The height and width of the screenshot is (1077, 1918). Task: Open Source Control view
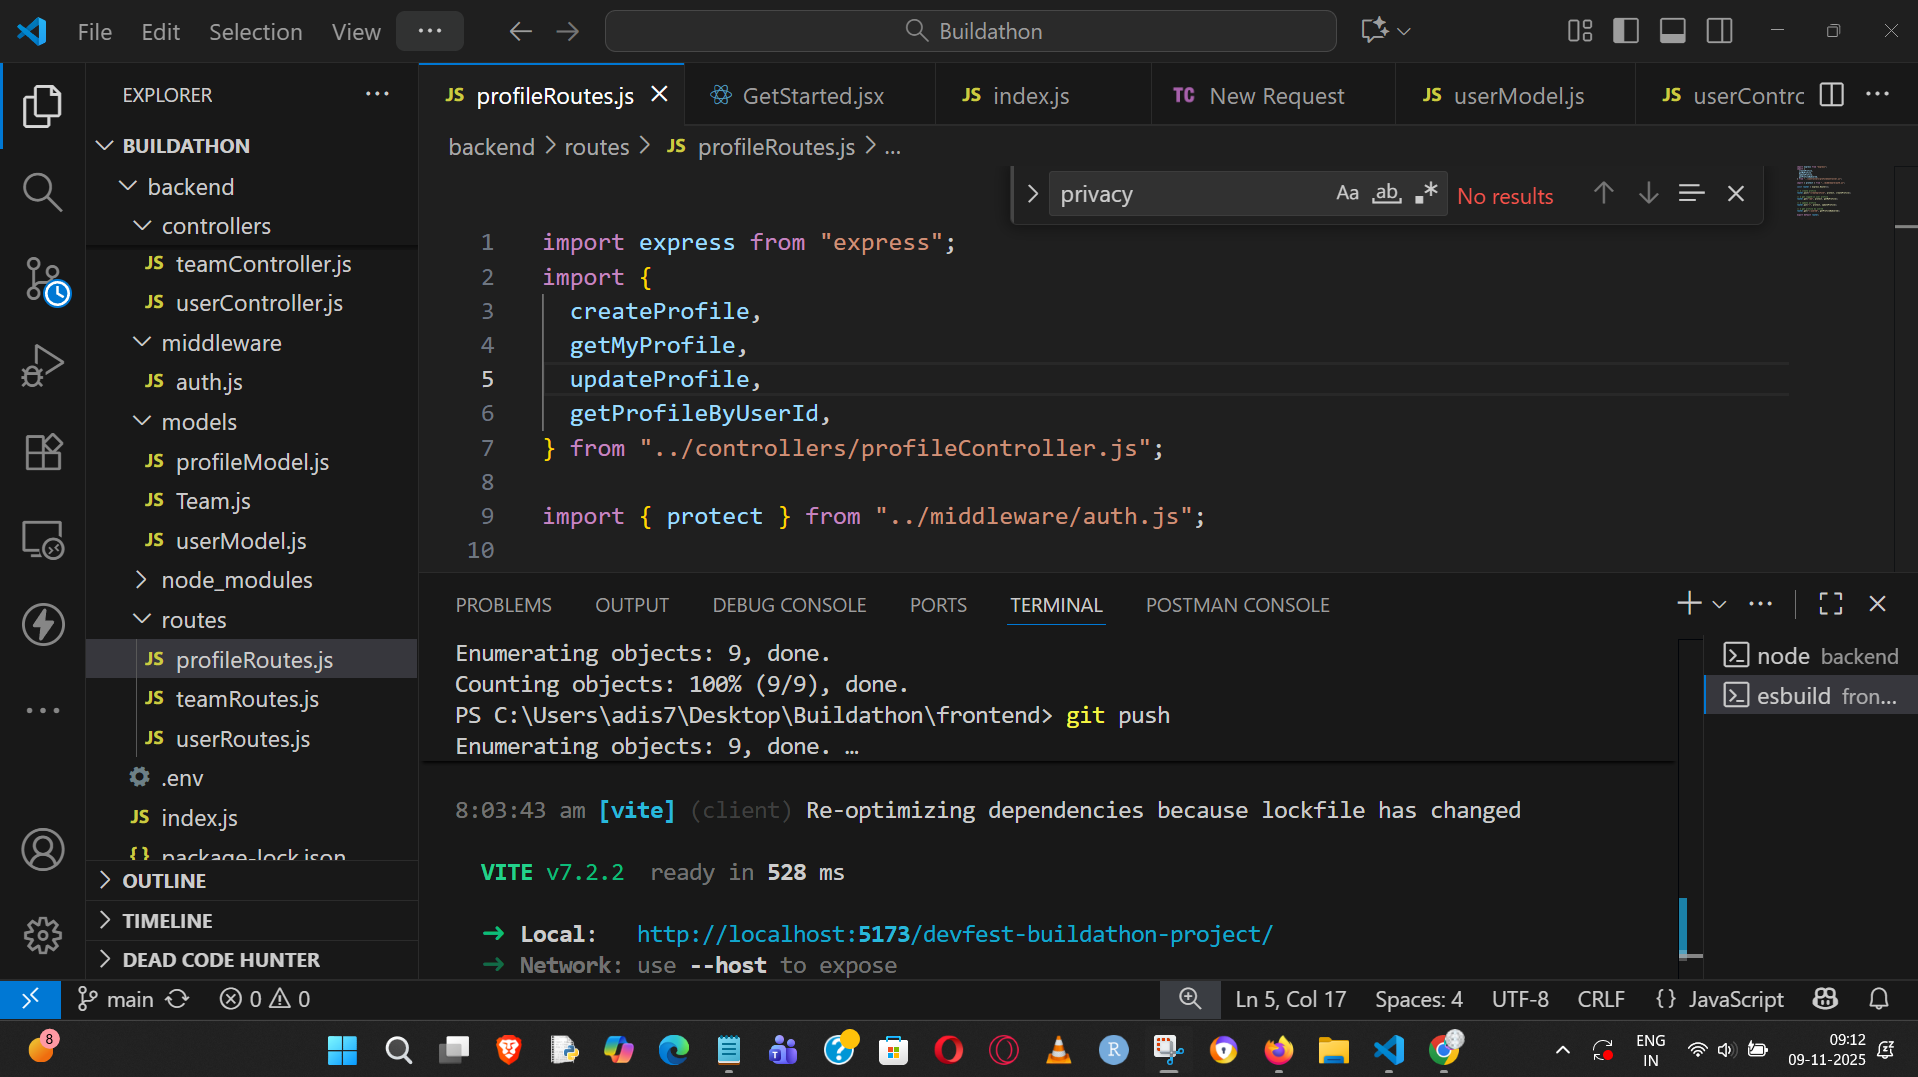42,280
